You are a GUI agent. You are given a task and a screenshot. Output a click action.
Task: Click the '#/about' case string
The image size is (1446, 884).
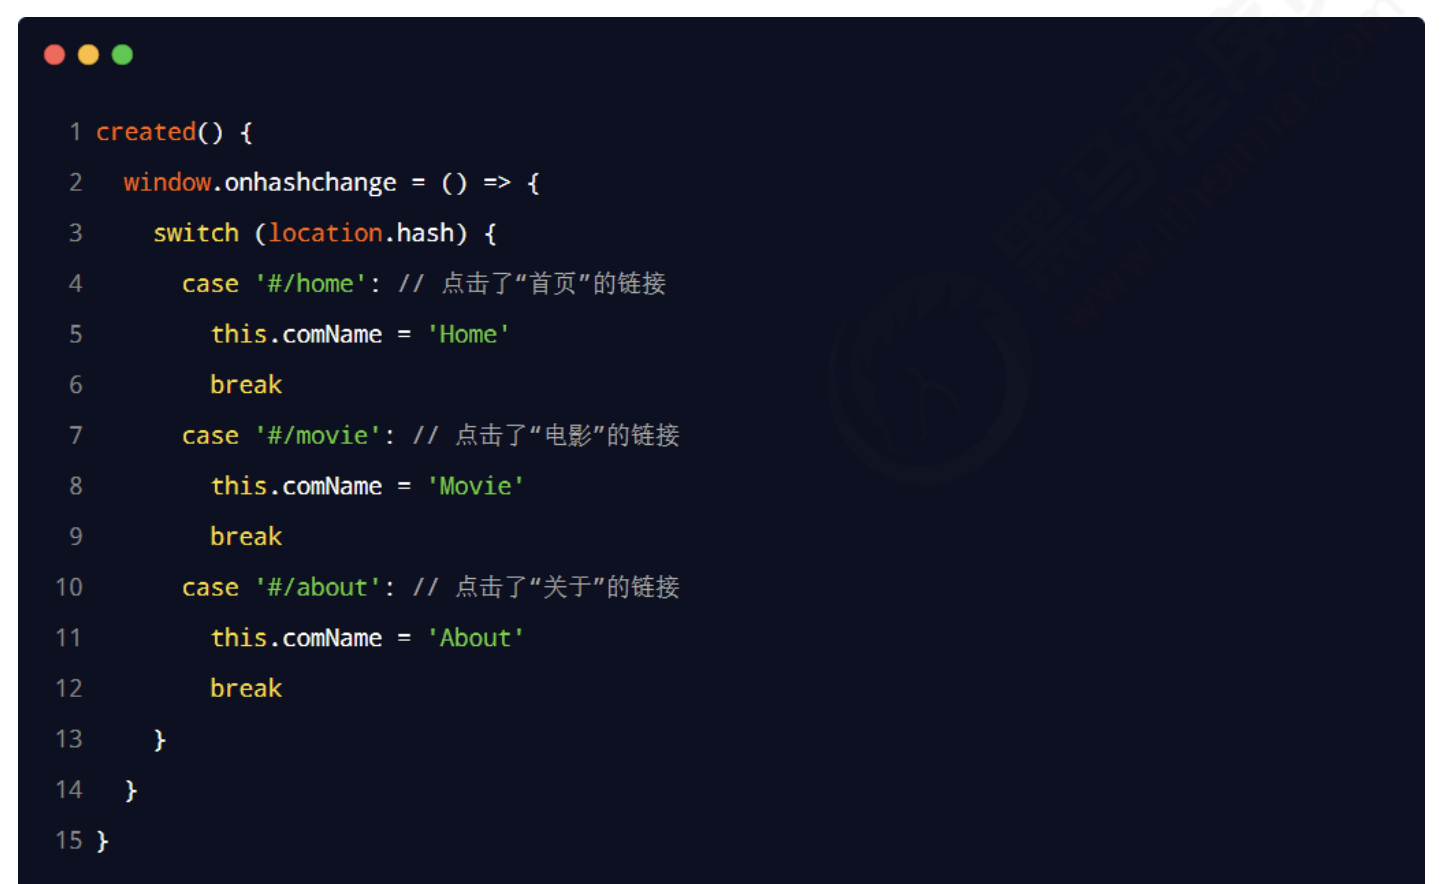[x=318, y=587]
